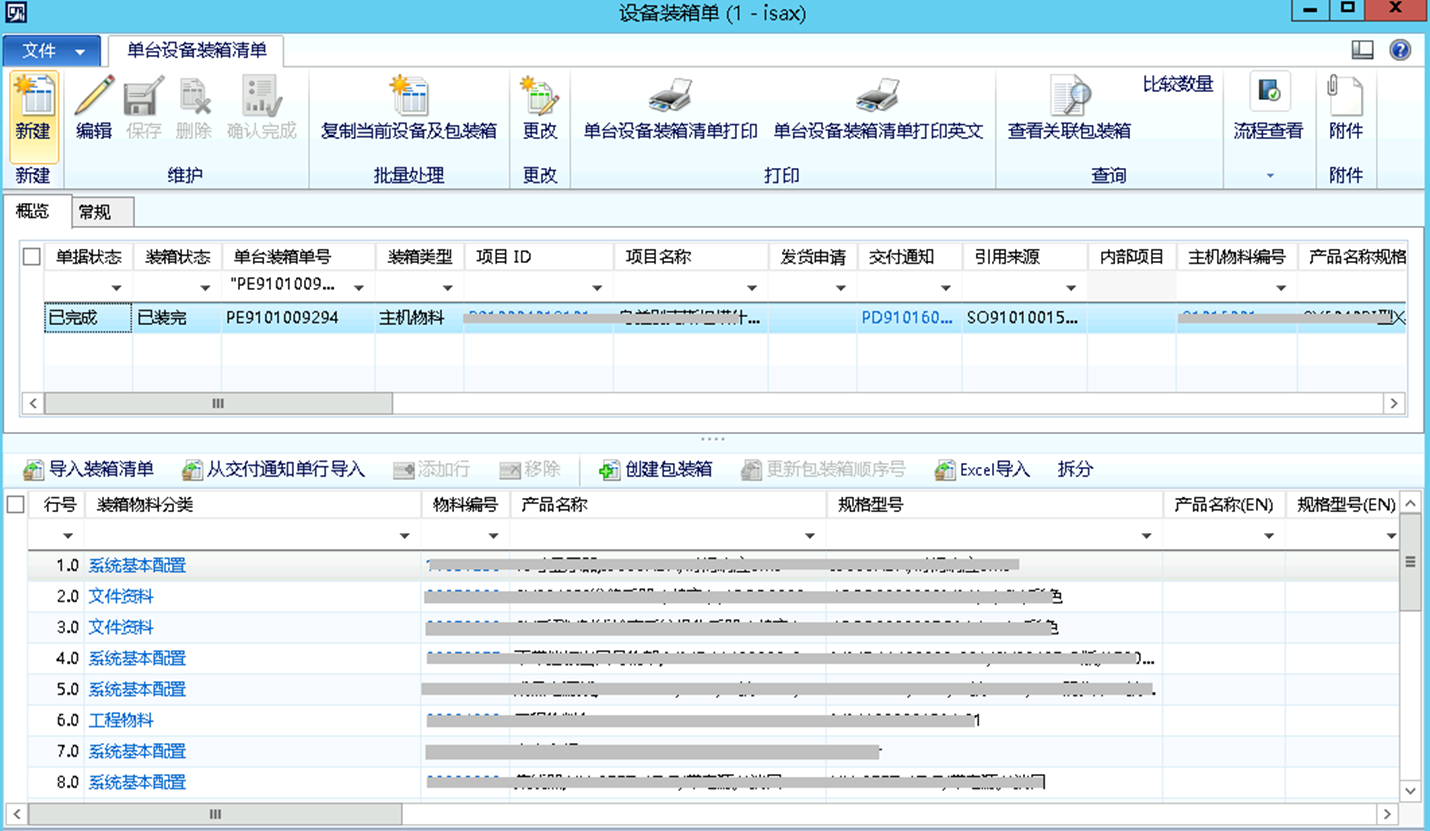Open link 文件资料 in row 3.0

coord(121,628)
